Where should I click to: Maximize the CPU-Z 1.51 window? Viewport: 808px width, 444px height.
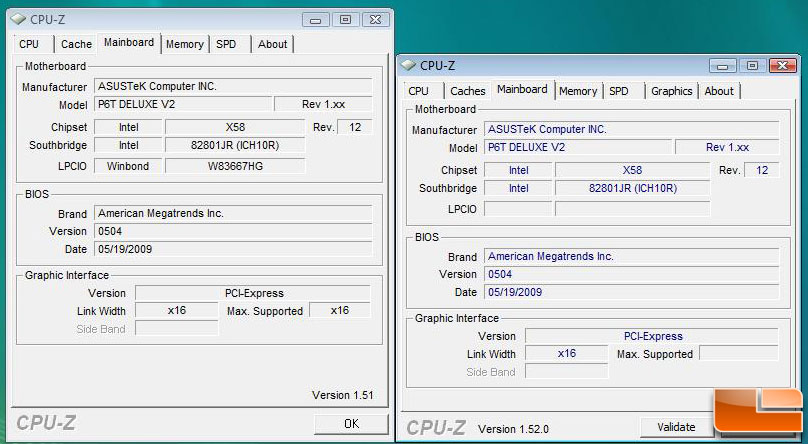(x=345, y=20)
